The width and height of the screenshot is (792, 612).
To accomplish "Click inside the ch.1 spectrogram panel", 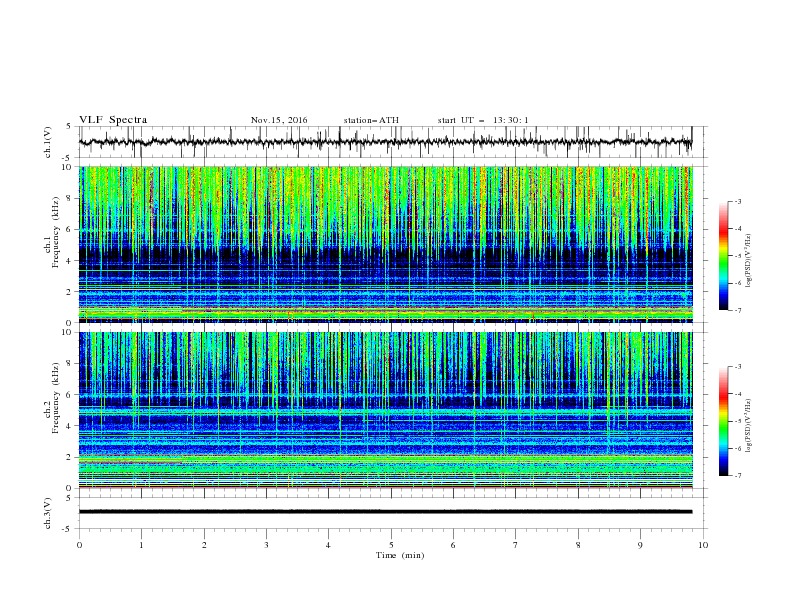I will 386,244.
